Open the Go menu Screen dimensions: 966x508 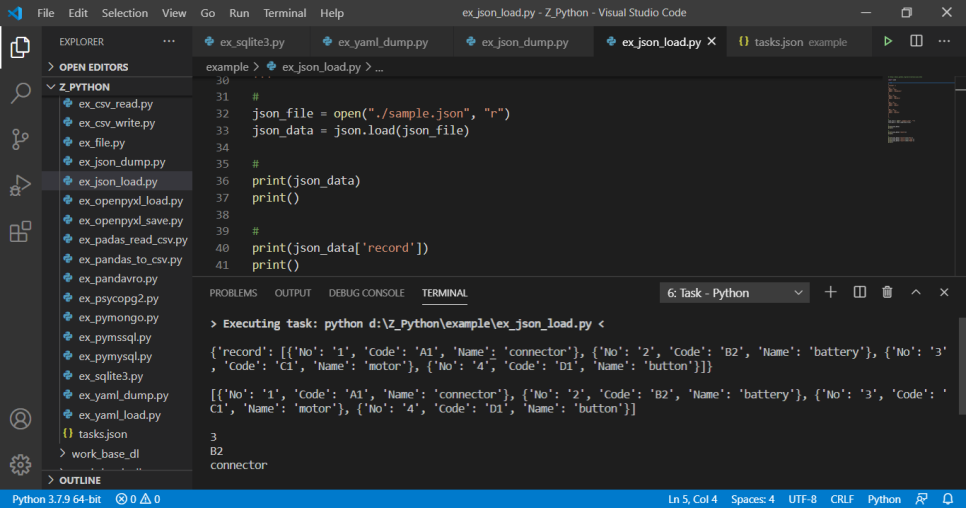(x=208, y=13)
